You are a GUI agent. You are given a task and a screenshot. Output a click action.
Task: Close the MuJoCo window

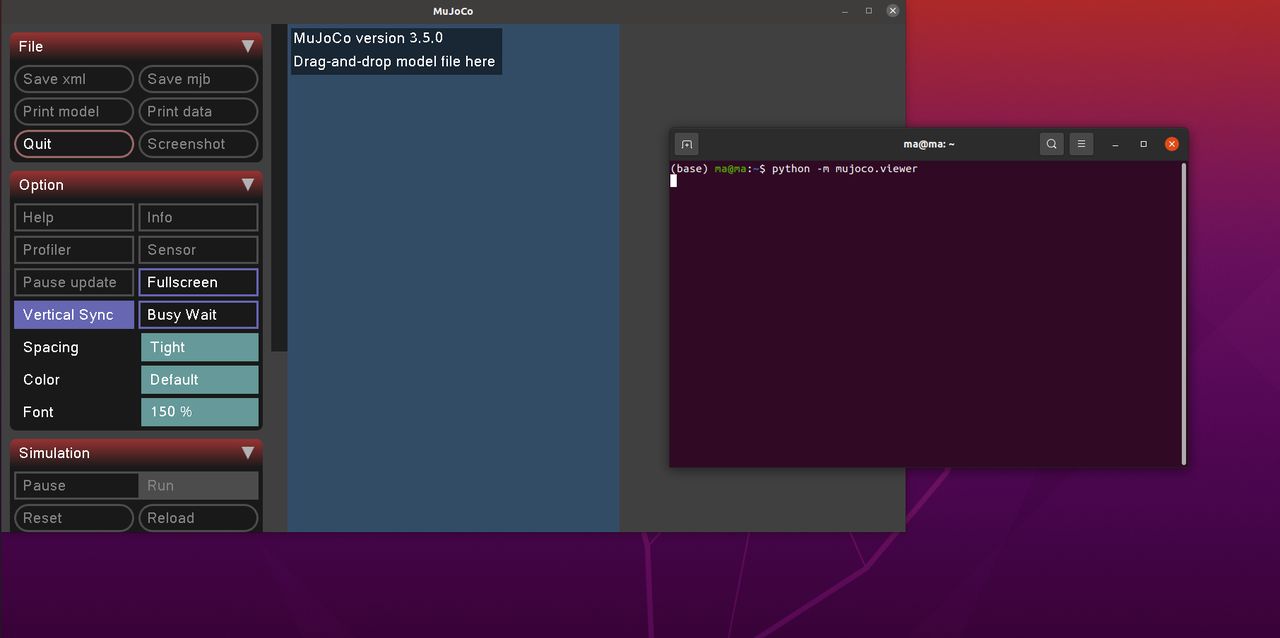893,11
